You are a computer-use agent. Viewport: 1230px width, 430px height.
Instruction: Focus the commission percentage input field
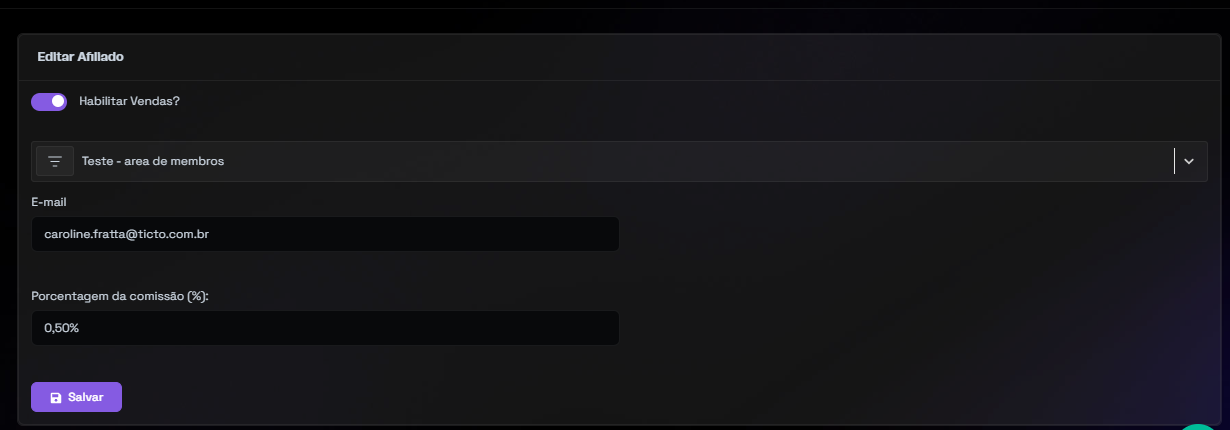325,328
